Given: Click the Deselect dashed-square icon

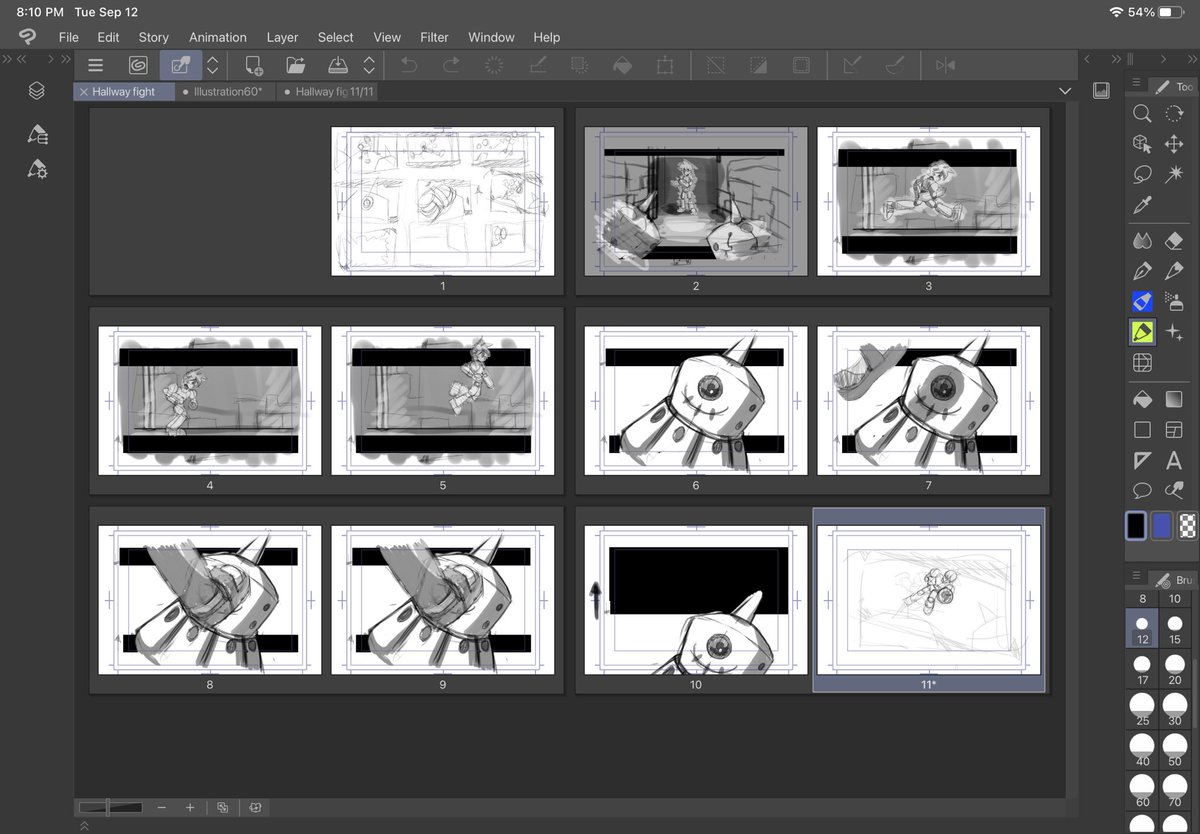Looking at the screenshot, I should tap(715, 65).
